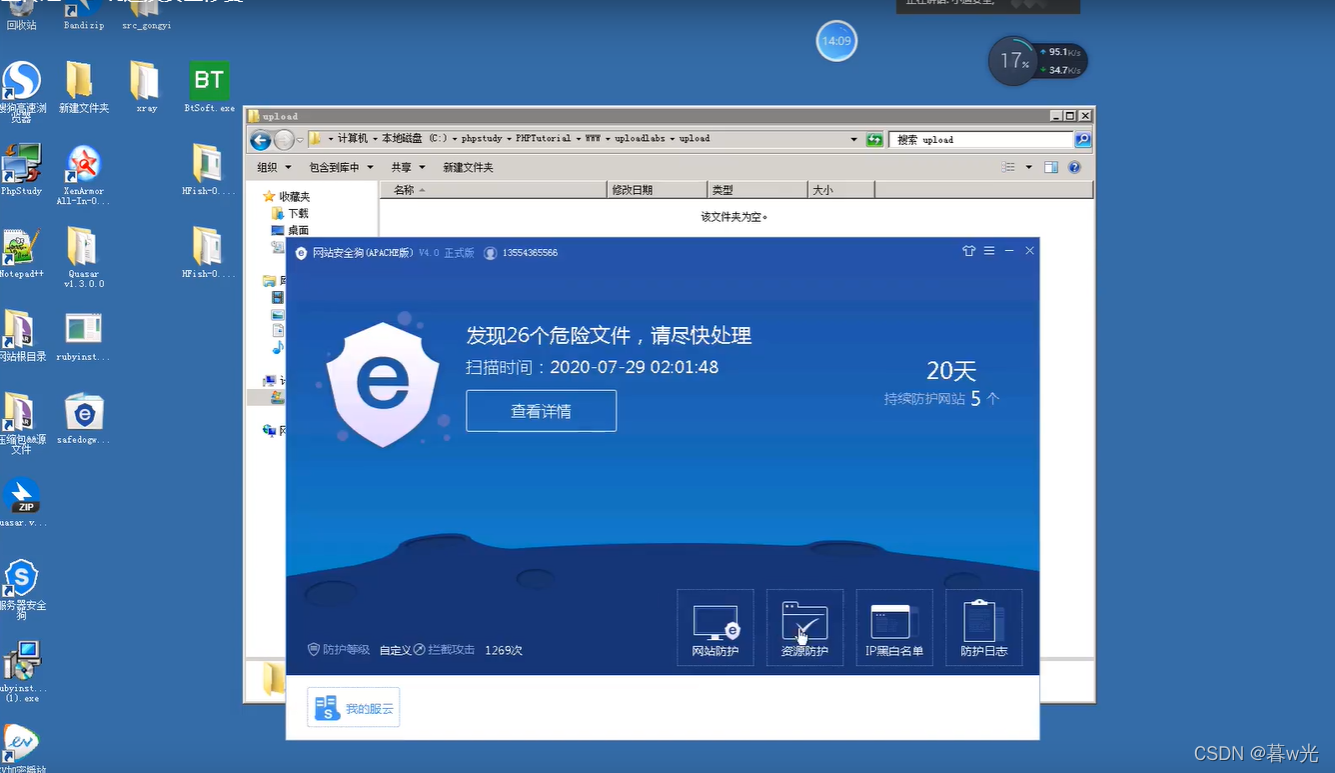This screenshot has height=773, width=1335.
Task: Launch BtSoft.exe from the desktop
Action: point(207,80)
